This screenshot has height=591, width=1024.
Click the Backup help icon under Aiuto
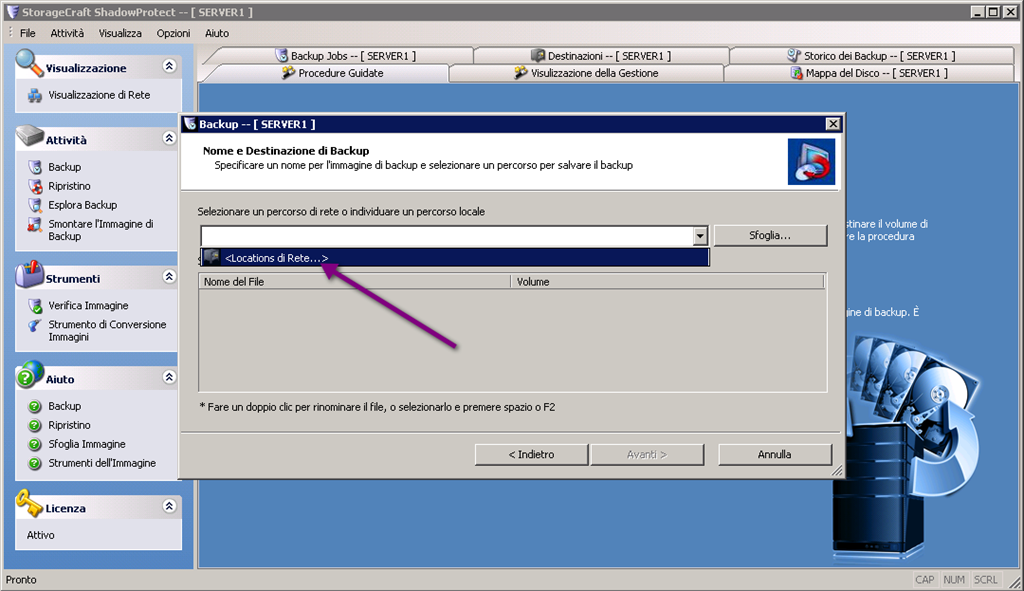(35, 406)
